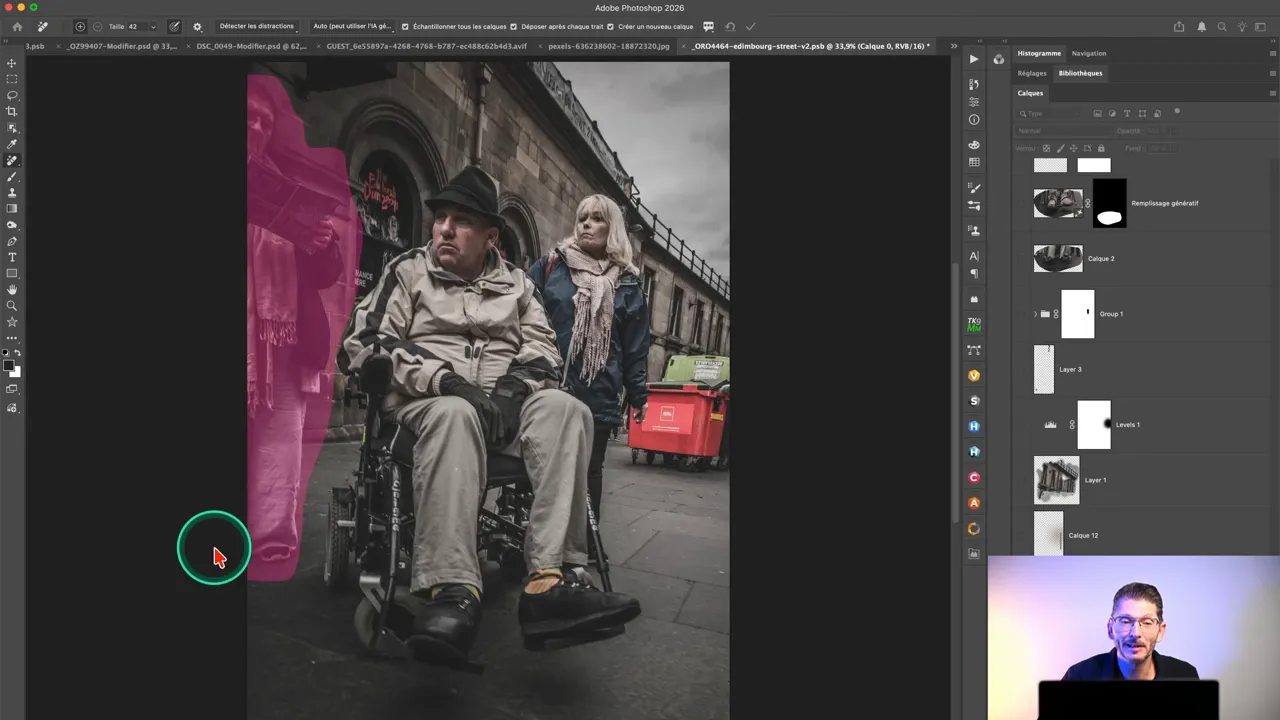The height and width of the screenshot is (720, 1280).
Task: Select the Lasso tool
Action: pyautogui.click(x=12, y=95)
